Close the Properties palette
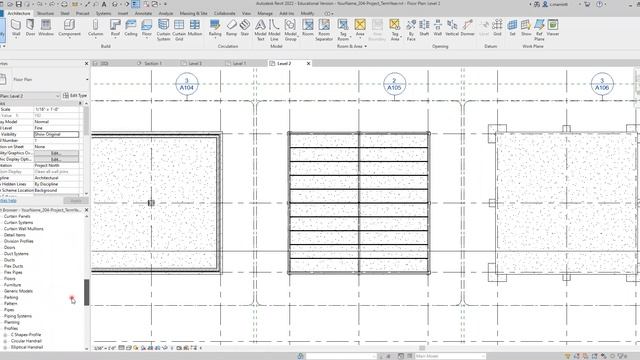640x360 pixels. point(86,64)
